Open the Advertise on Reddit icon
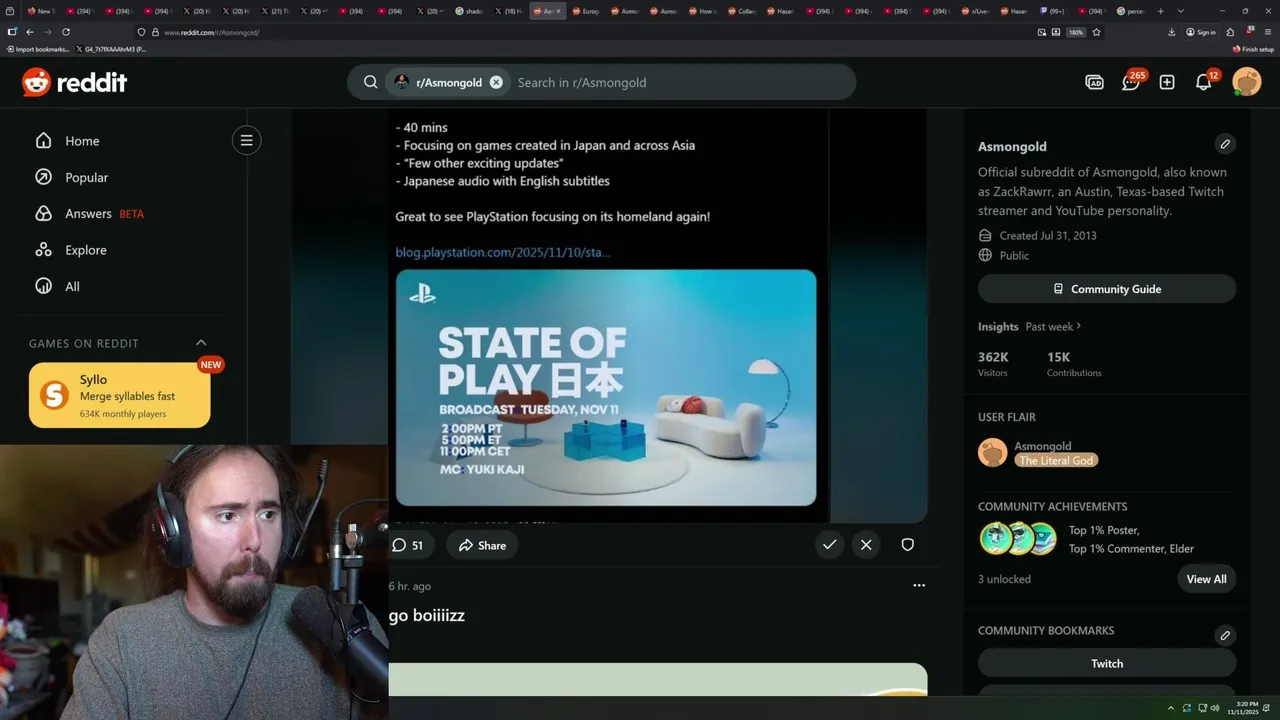 [1094, 82]
